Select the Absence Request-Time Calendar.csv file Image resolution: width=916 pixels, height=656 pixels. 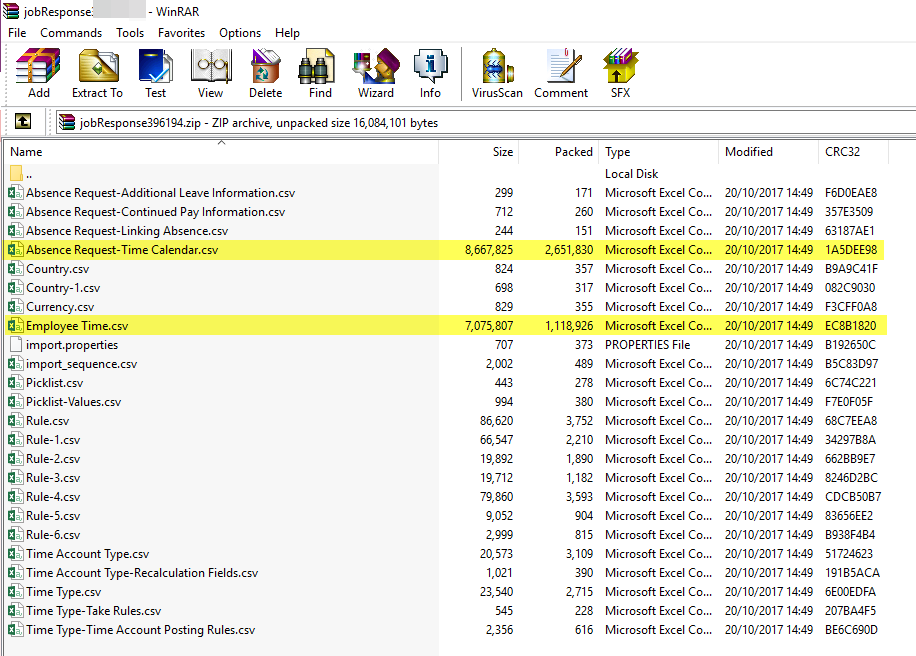click(122, 250)
